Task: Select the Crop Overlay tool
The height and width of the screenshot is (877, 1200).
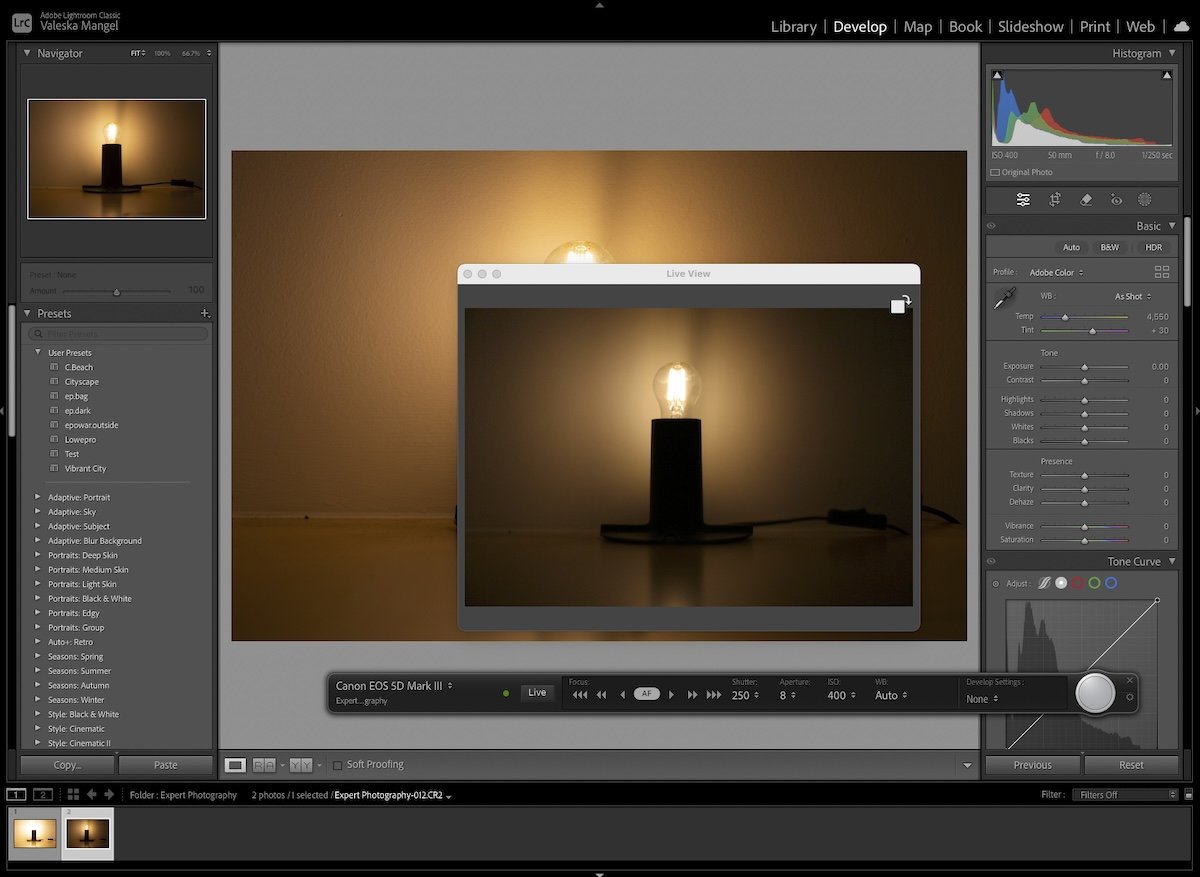Action: pos(1054,199)
